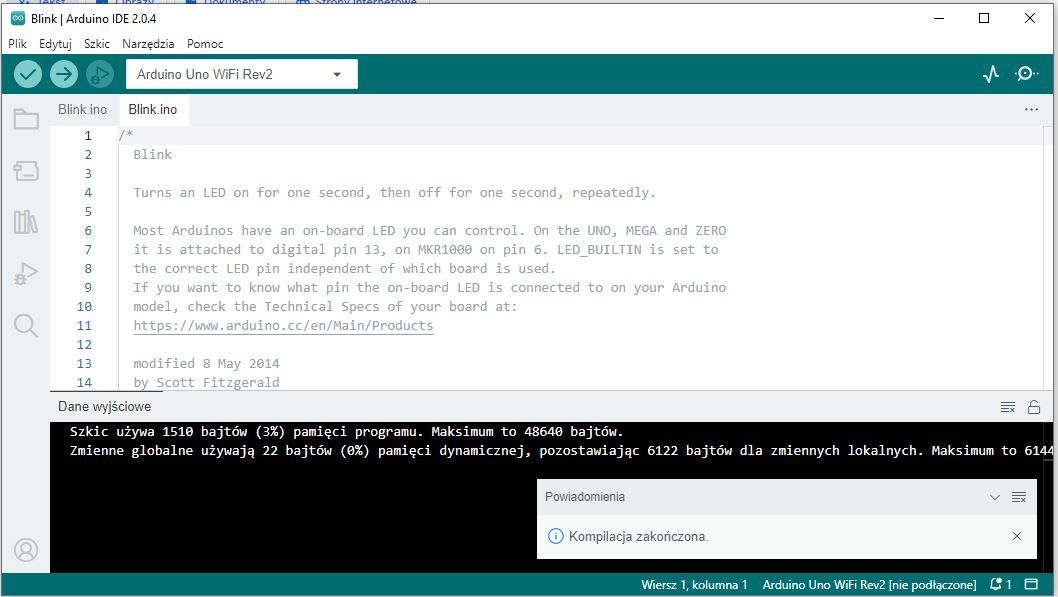Open the Search panel in the sidebar
This screenshot has width=1058, height=597.
coord(26,325)
